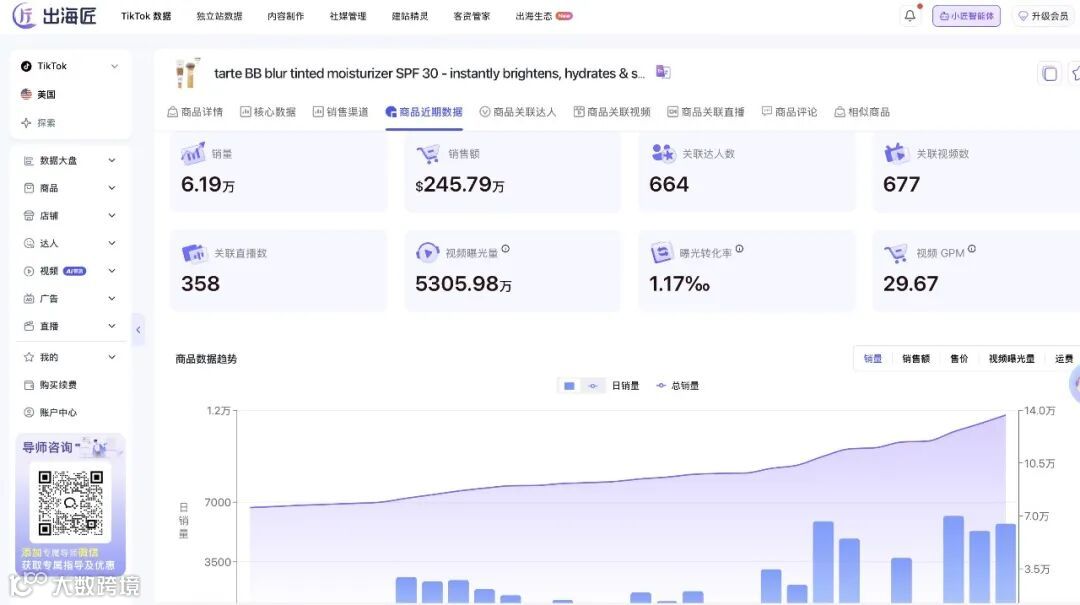Click the 账户中心 sidebar icon
The image size is (1080, 605).
coord(29,412)
